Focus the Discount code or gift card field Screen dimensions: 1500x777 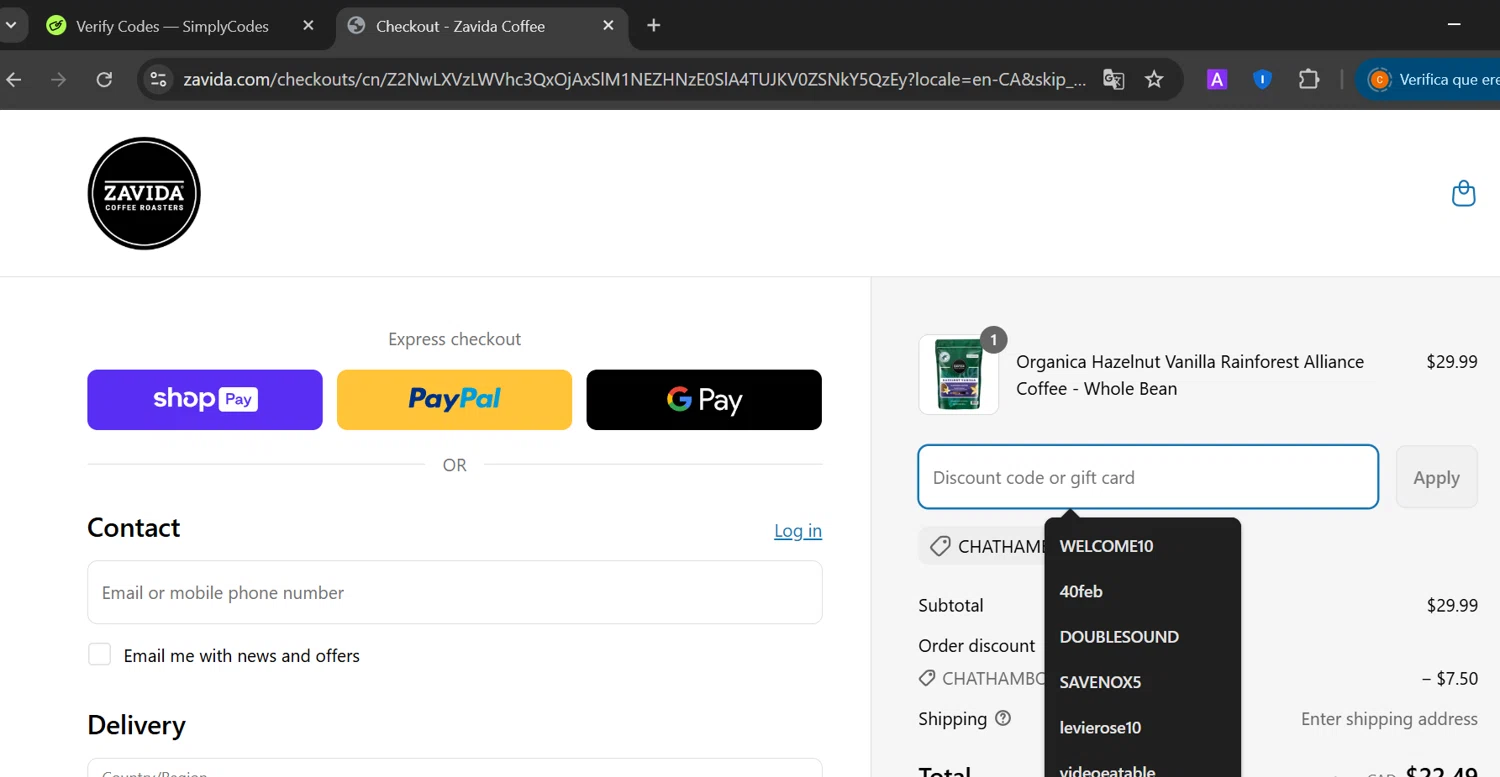(1148, 477)
